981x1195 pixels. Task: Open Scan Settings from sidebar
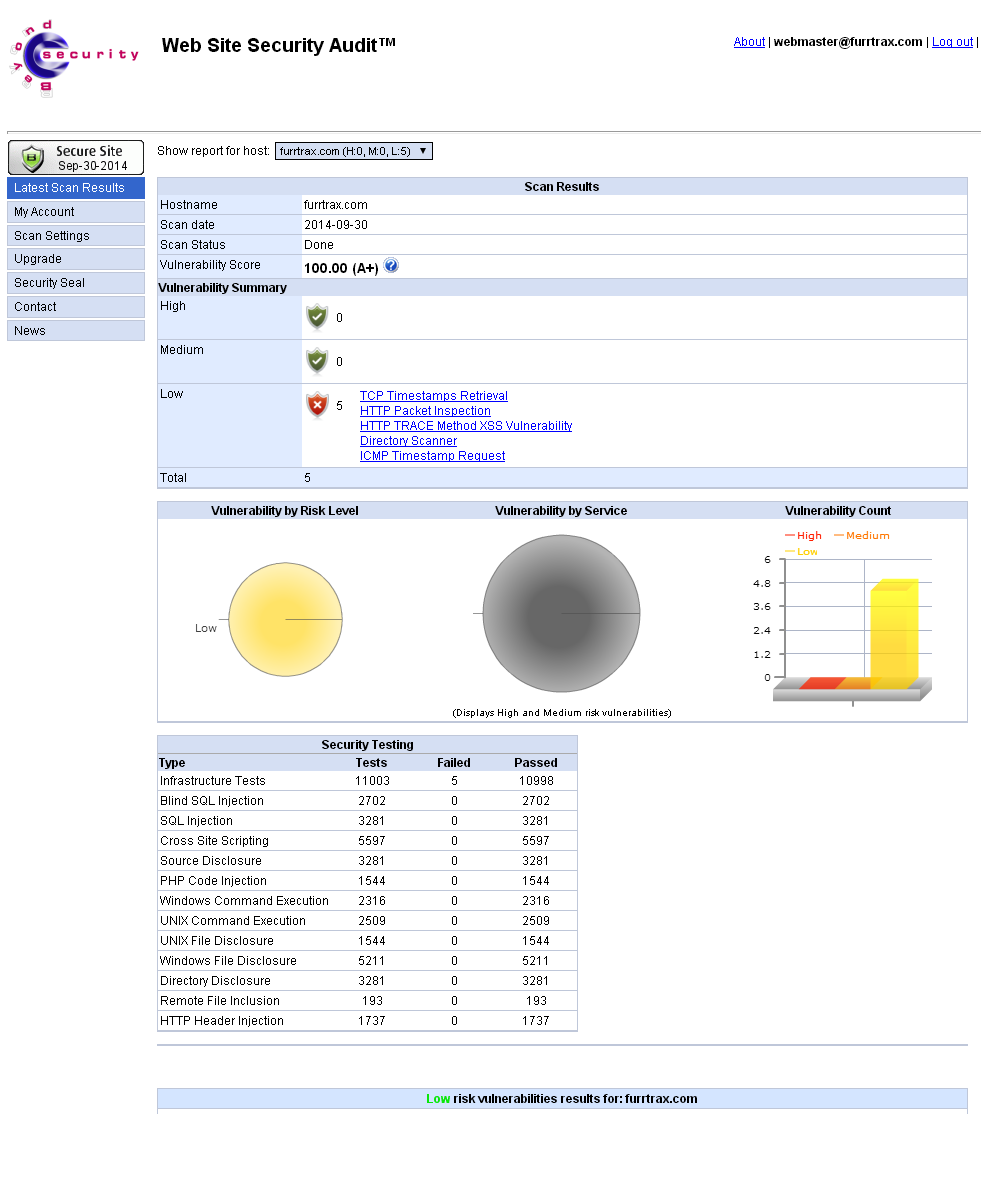coord(76,236)
